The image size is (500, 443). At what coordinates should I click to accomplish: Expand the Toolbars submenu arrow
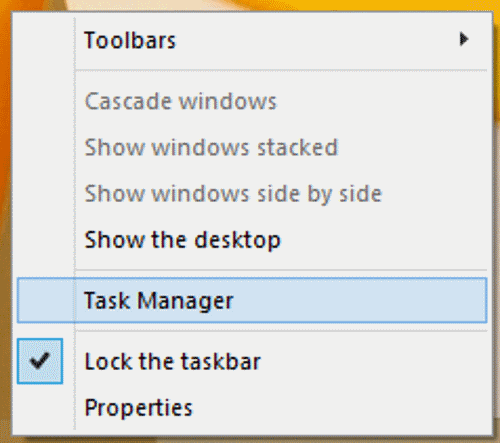463,39
